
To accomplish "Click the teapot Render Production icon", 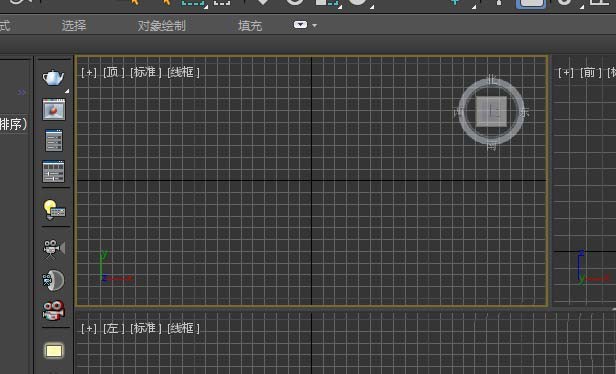I will point(53,77).
